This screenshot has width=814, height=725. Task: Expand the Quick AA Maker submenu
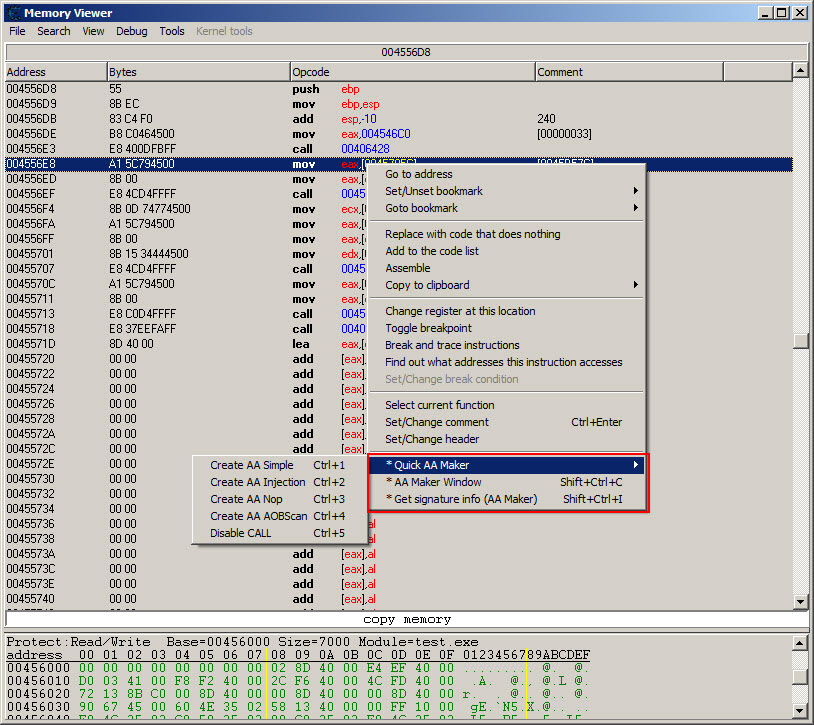507,465
